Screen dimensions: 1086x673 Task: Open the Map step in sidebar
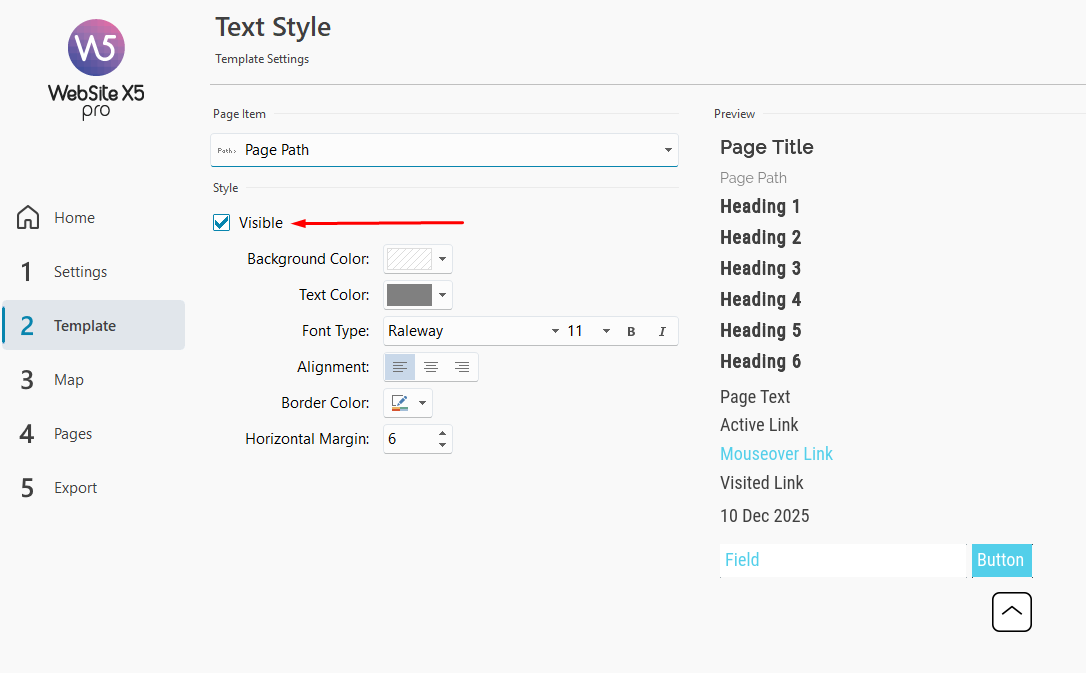coord(68,380)
